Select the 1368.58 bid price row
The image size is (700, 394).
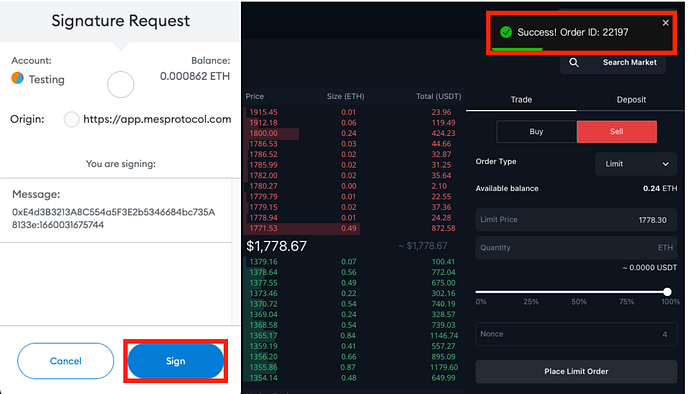(354, 325)
